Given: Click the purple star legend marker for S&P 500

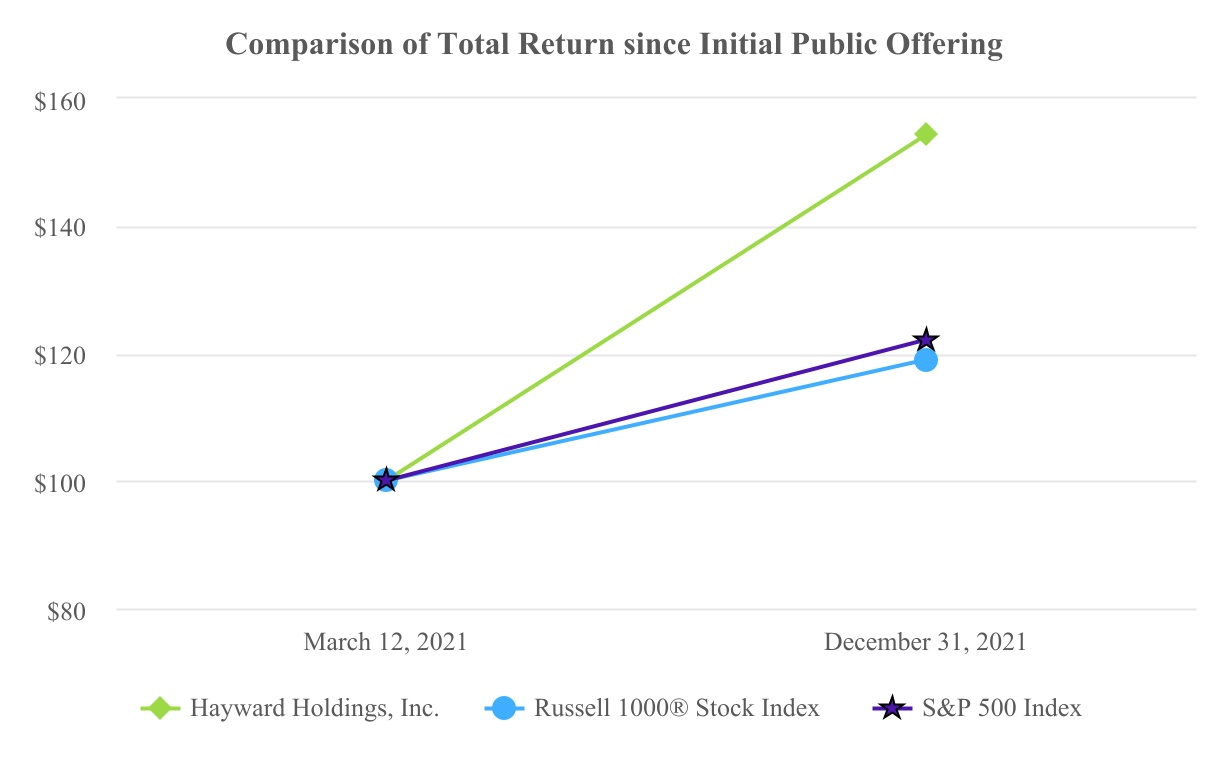Looking at the screenshot, I should click(x=892, y=708).
